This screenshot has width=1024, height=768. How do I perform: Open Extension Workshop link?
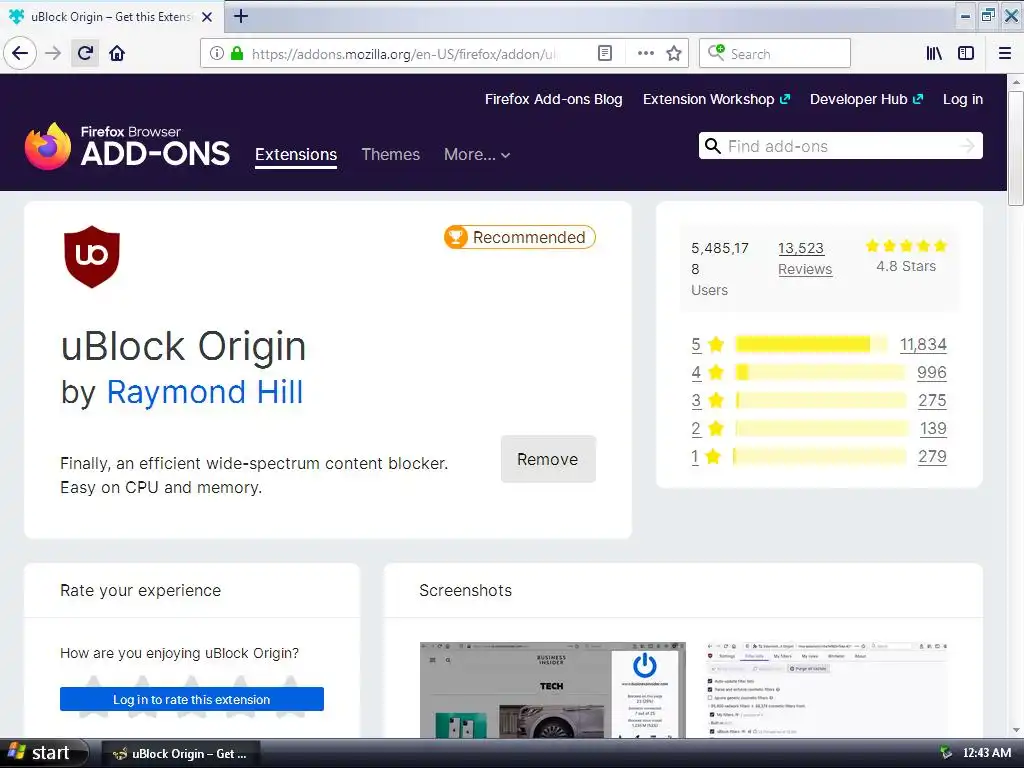tap(716, 99)
